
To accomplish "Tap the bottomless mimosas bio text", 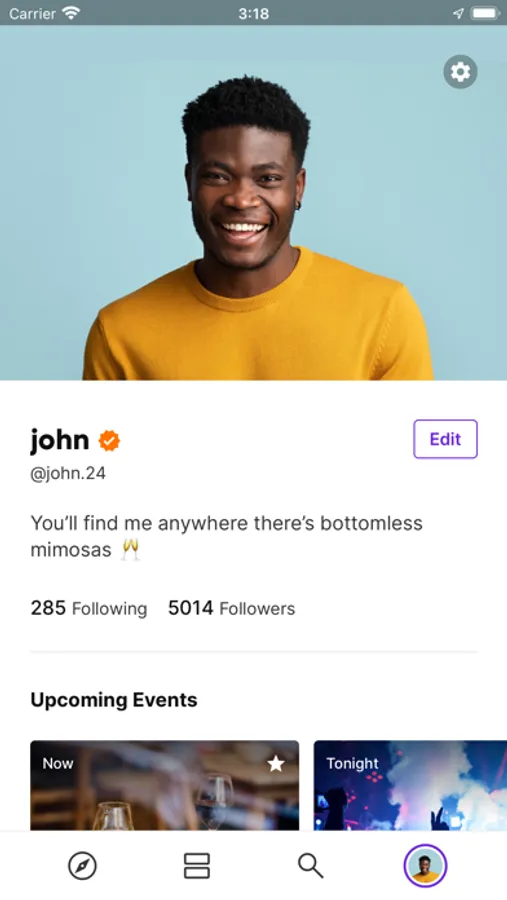I will [226, 536].
